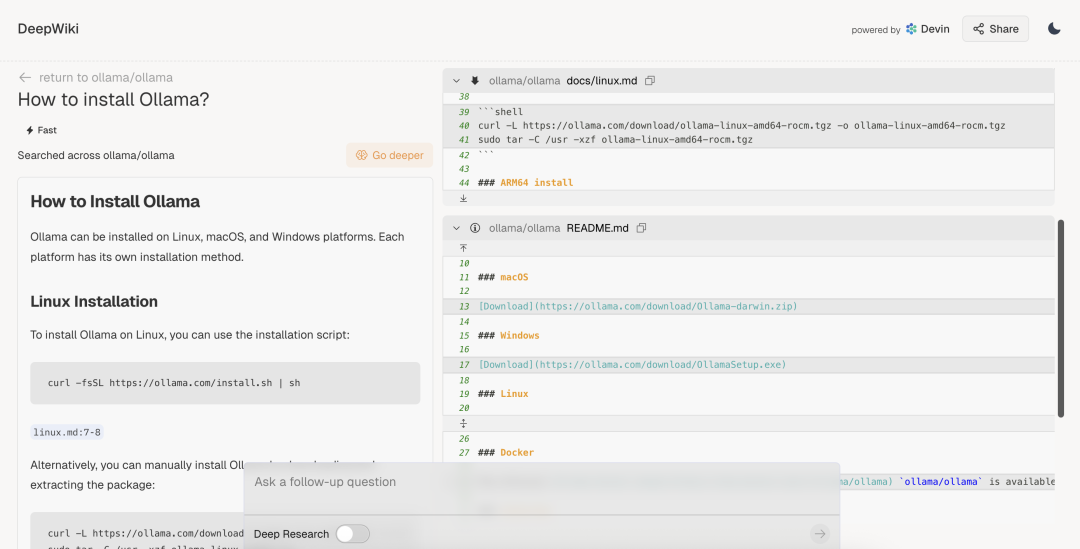1080x549 pixels.
Task: Click the "### Windows" code line
Action: 508,335
